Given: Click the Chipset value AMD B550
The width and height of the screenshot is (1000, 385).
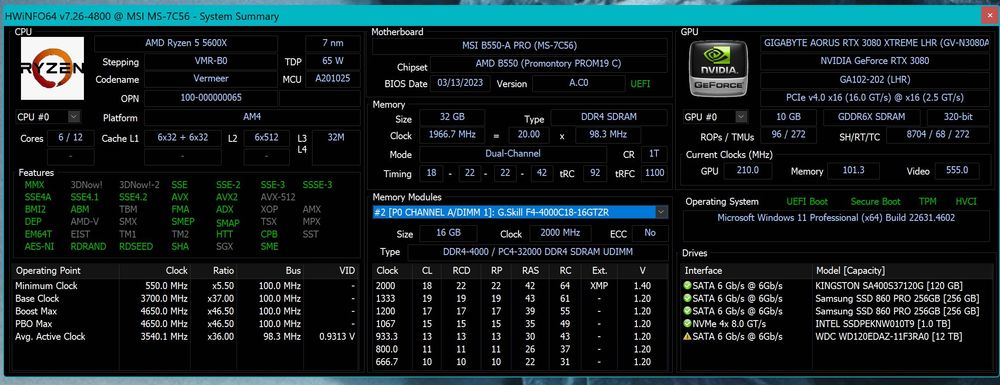Looking at the screenshot, I should [548, 64].
